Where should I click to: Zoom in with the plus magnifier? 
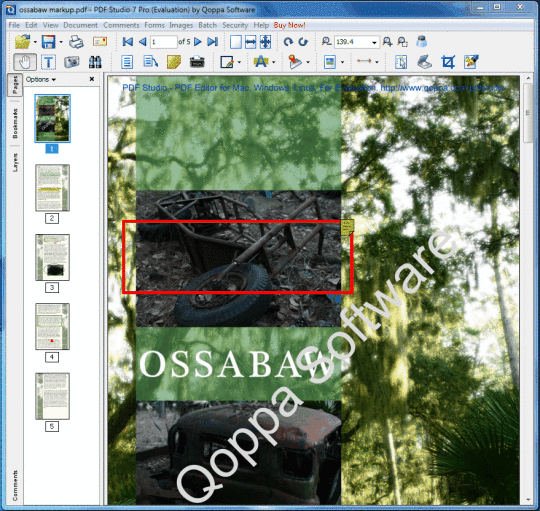[x=387, y=42]
